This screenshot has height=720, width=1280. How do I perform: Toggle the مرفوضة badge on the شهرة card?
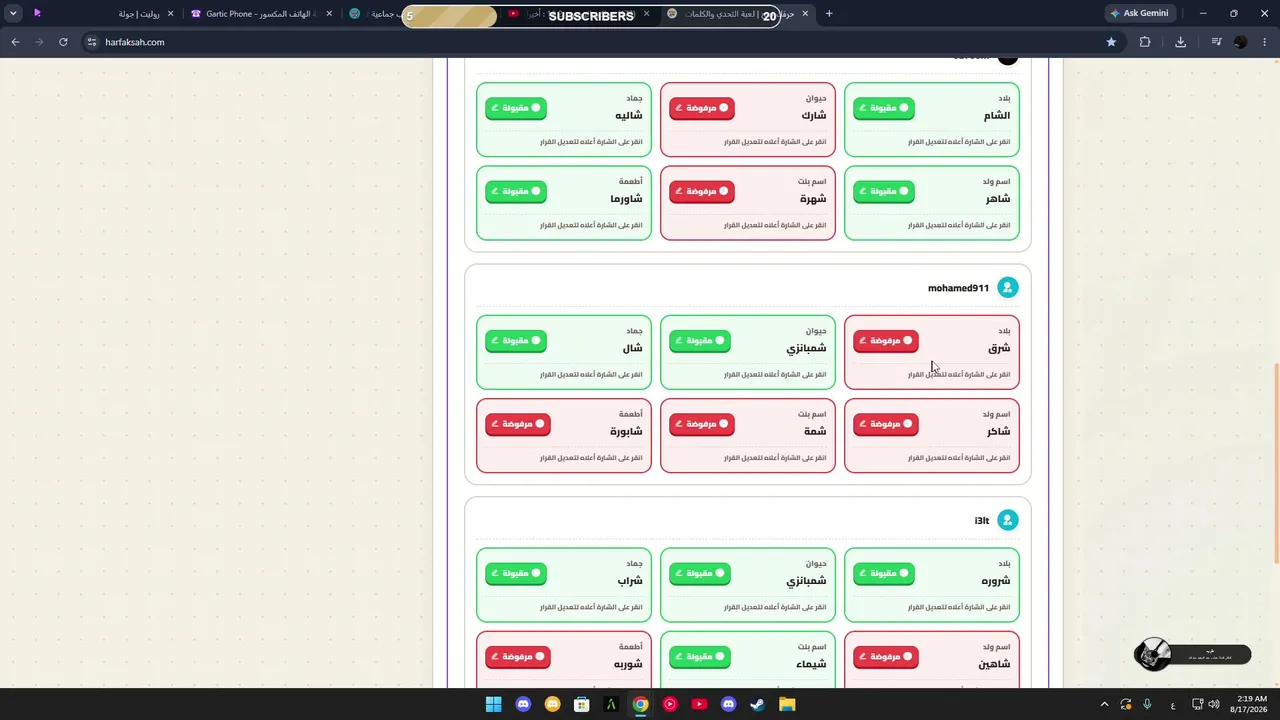tap(701, 191)
